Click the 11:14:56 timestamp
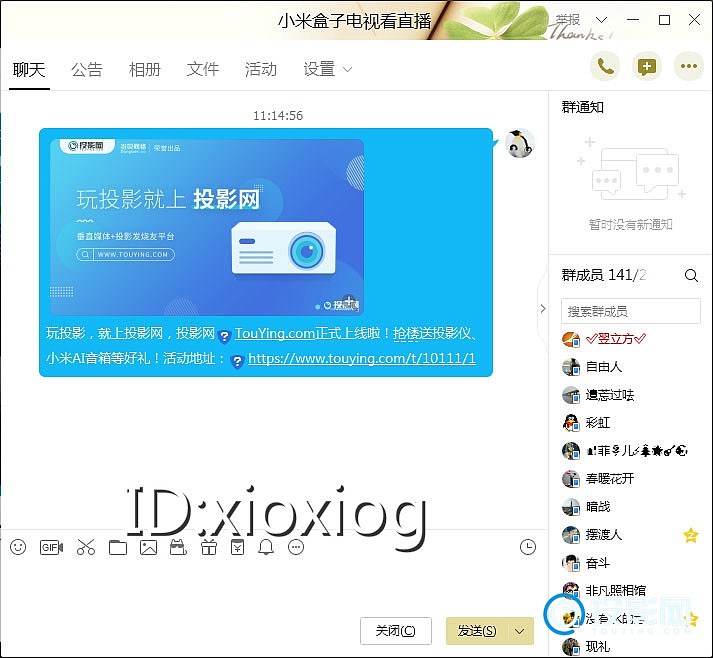Screen dimensions: 713x658 click(278, 116)
